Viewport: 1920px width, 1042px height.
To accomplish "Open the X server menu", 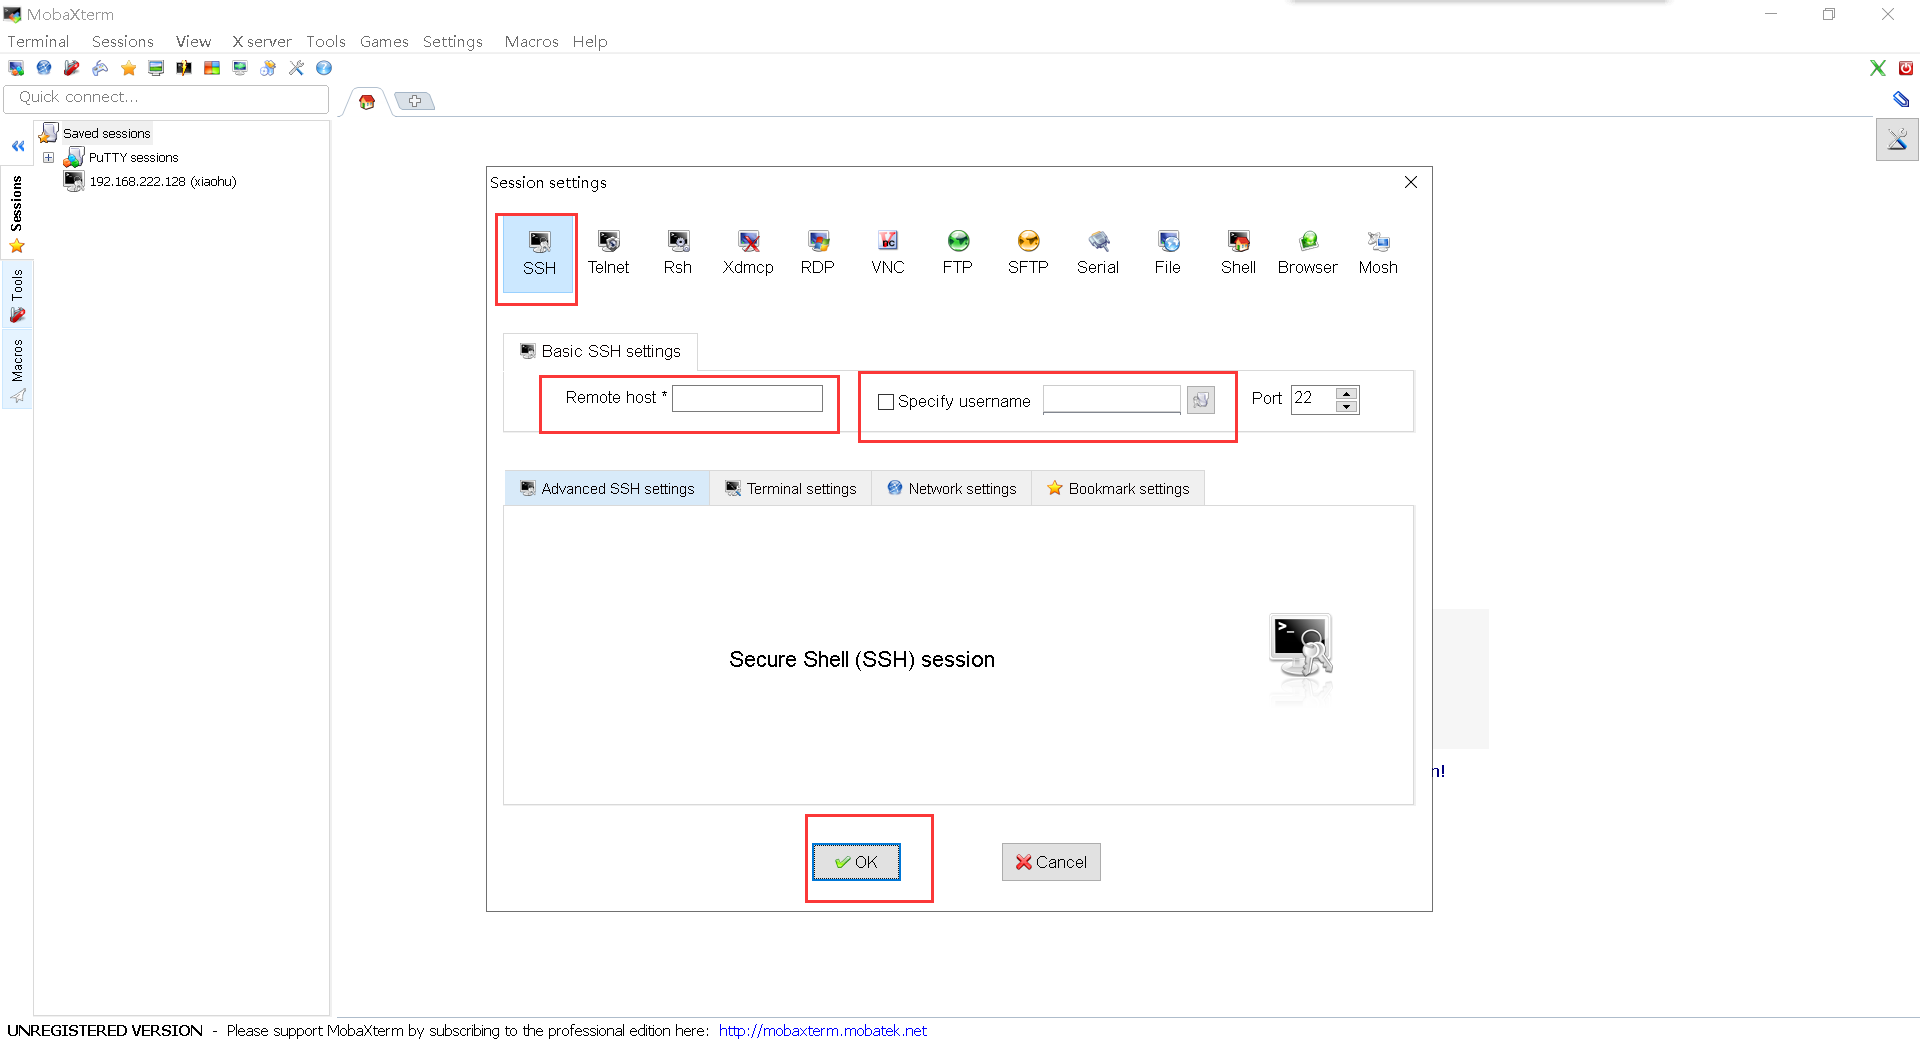I will pyautogui.click(x=262, y=41).
